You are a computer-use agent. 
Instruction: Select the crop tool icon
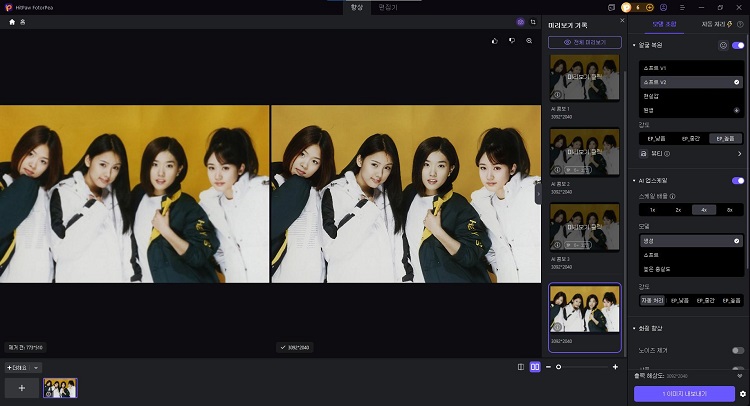[533, 22]
